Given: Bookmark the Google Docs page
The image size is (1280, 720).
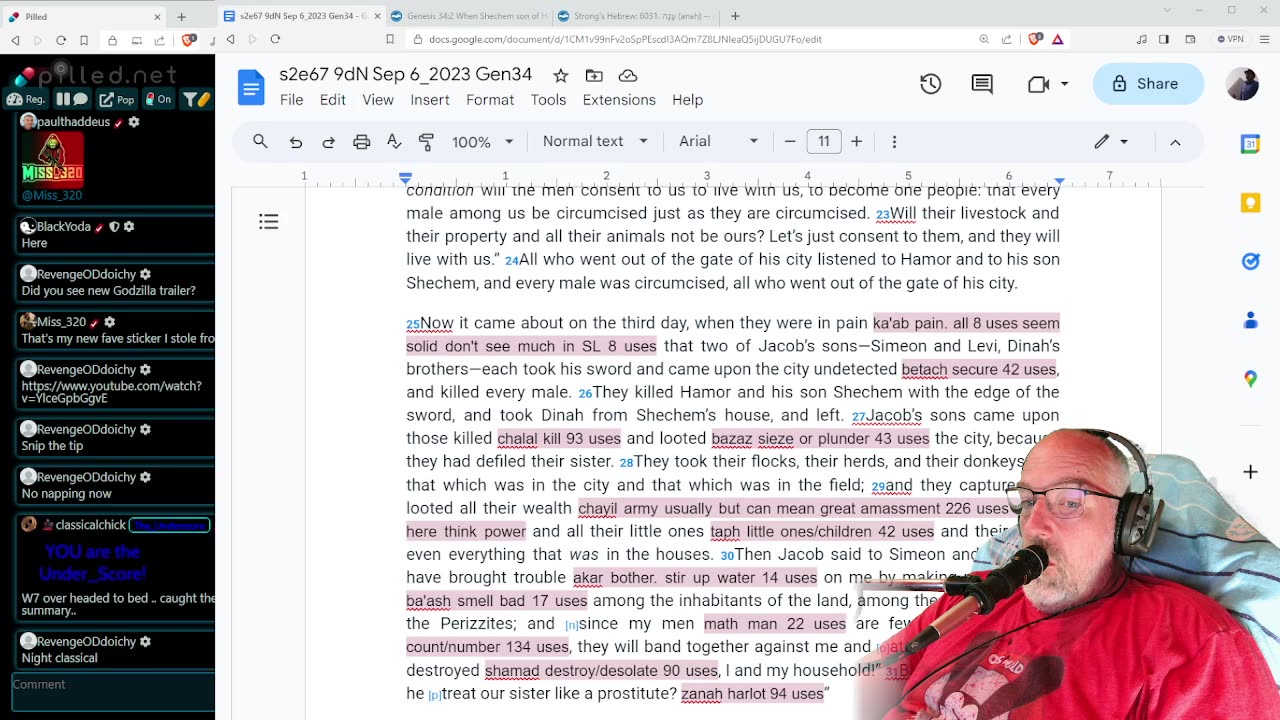Looking at the screenshot, I should (390, 39).
